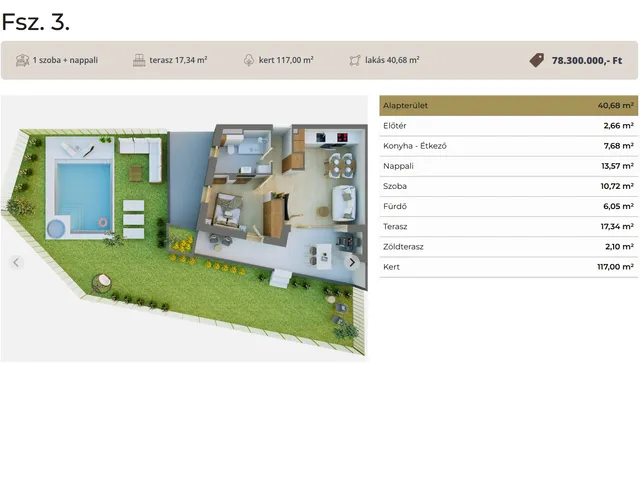Select the "Szoba" row in table
The image size is (640, 480).
click(508, 186)
